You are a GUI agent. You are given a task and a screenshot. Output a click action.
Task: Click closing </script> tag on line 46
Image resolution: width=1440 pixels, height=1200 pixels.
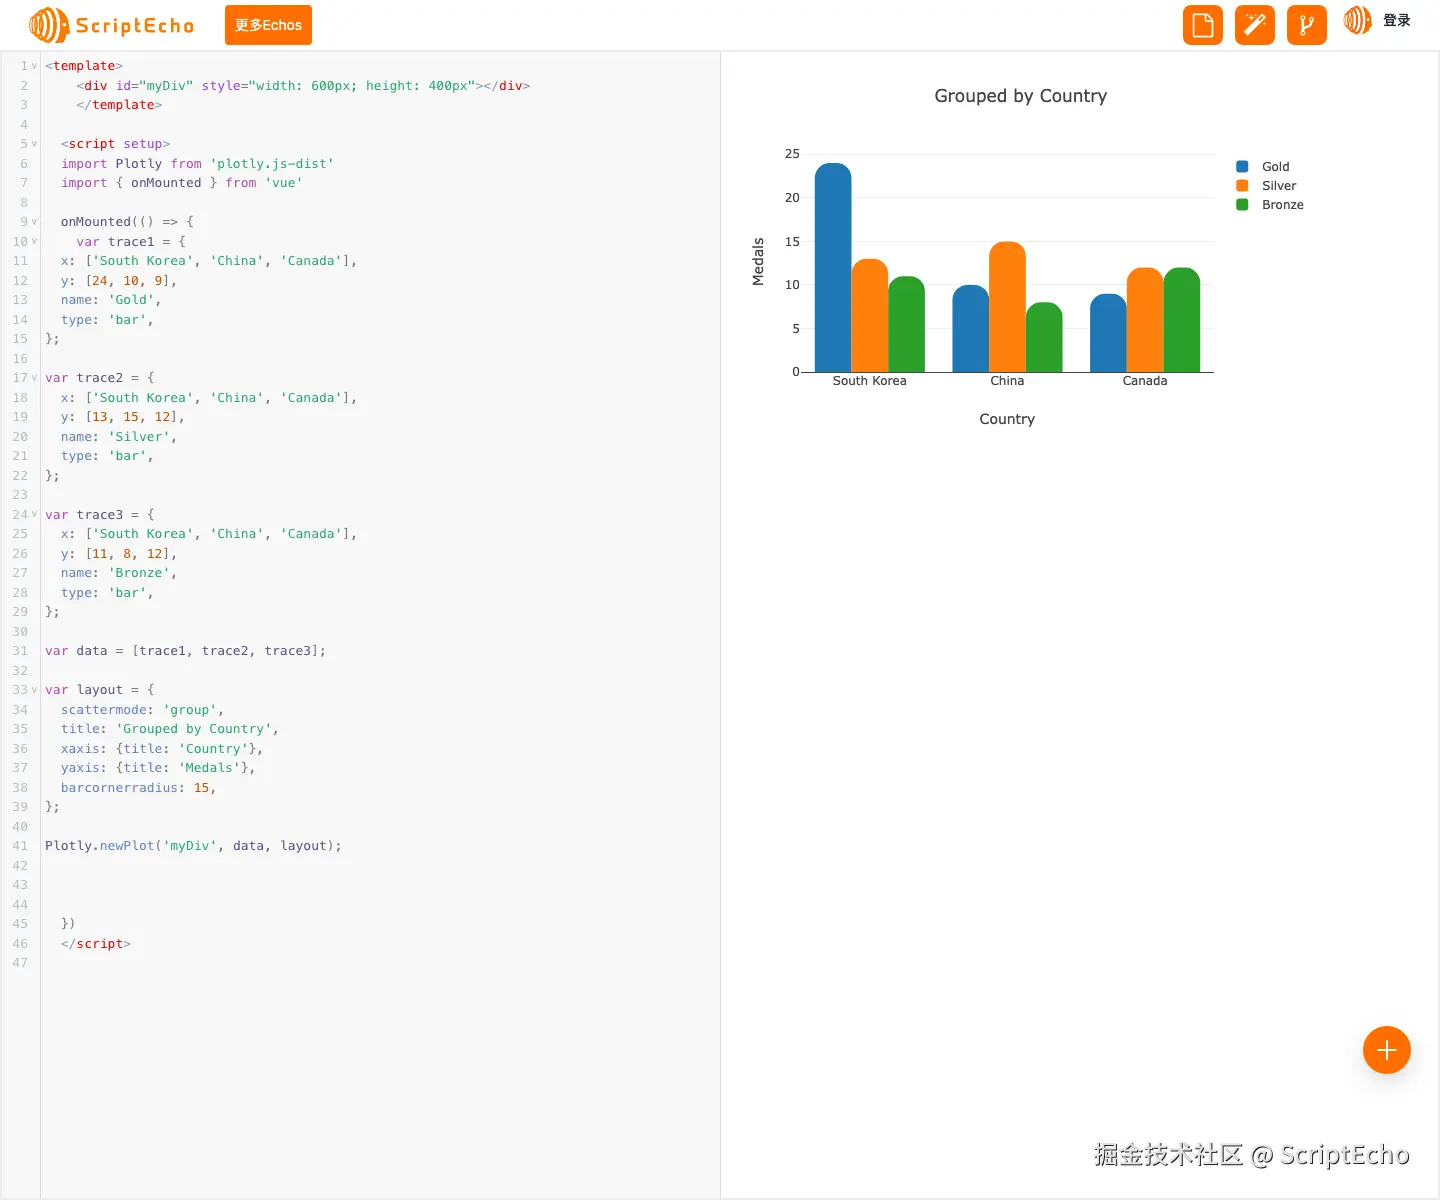click(x=95, y=944)
